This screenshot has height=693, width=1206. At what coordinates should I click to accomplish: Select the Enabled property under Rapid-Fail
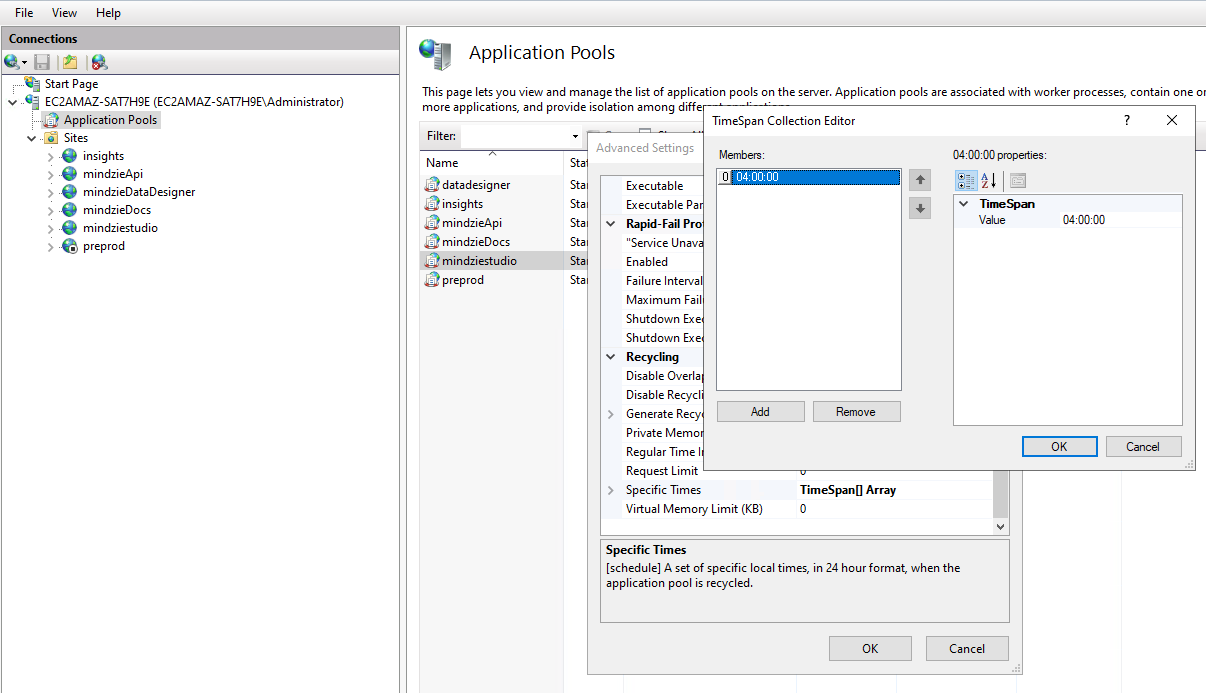tap(647, 262)
